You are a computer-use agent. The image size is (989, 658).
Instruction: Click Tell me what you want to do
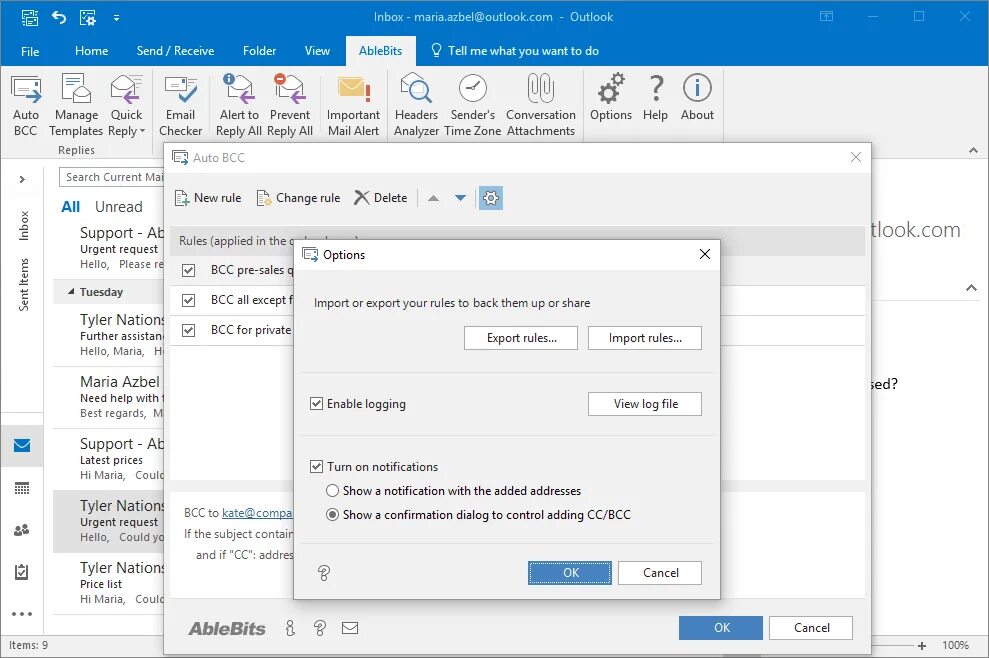(515, 51)
